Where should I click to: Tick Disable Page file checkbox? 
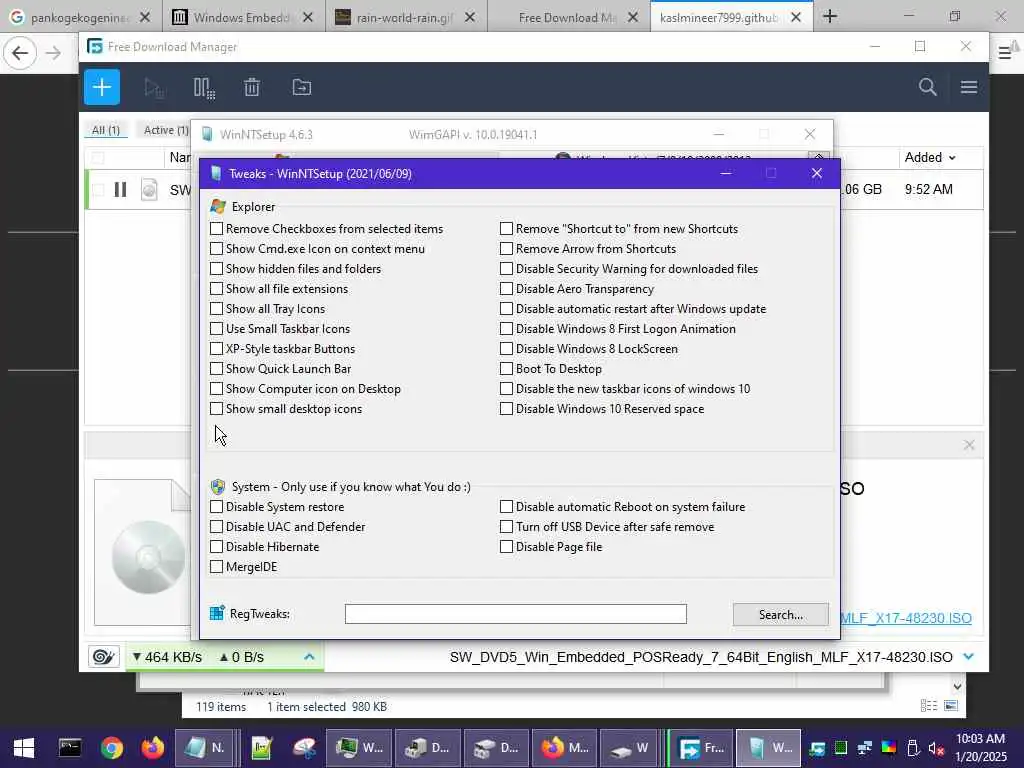click(x=506, y=547)
